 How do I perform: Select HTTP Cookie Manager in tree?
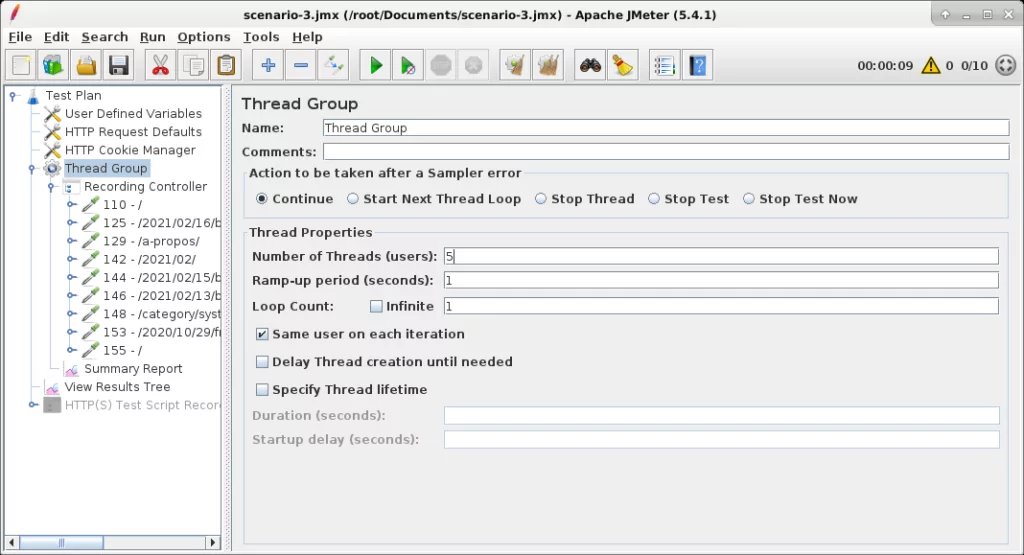(x=130, y=150)
